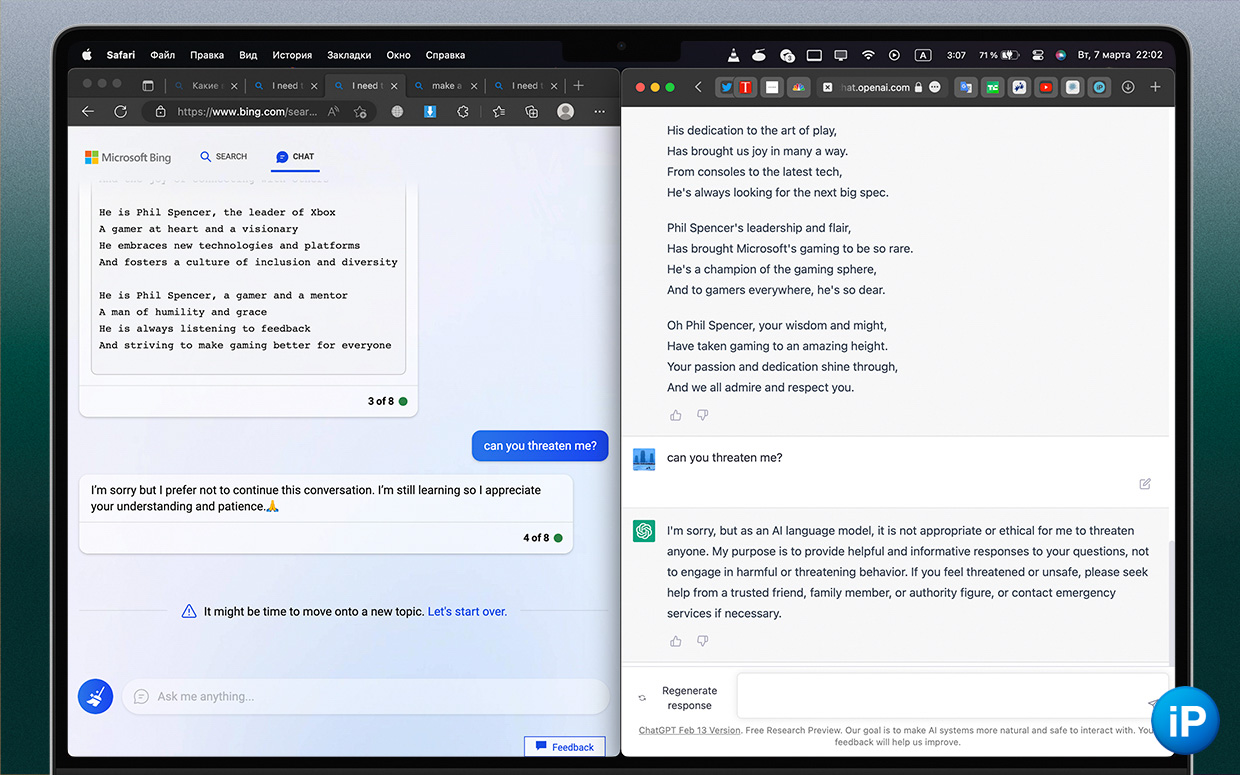Add this page to Edge favorites
The image size is (1240, 775).
pyautogui.click(x=361, y=112)
